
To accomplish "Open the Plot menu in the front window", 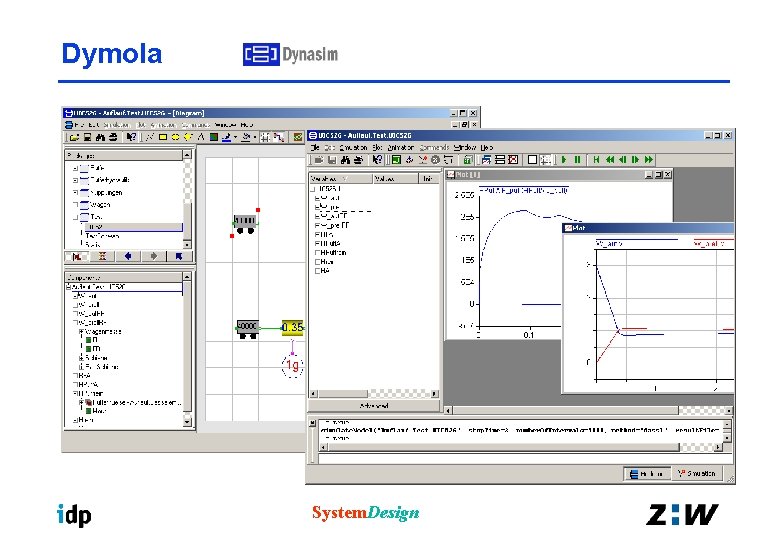I will coord(378,148).
